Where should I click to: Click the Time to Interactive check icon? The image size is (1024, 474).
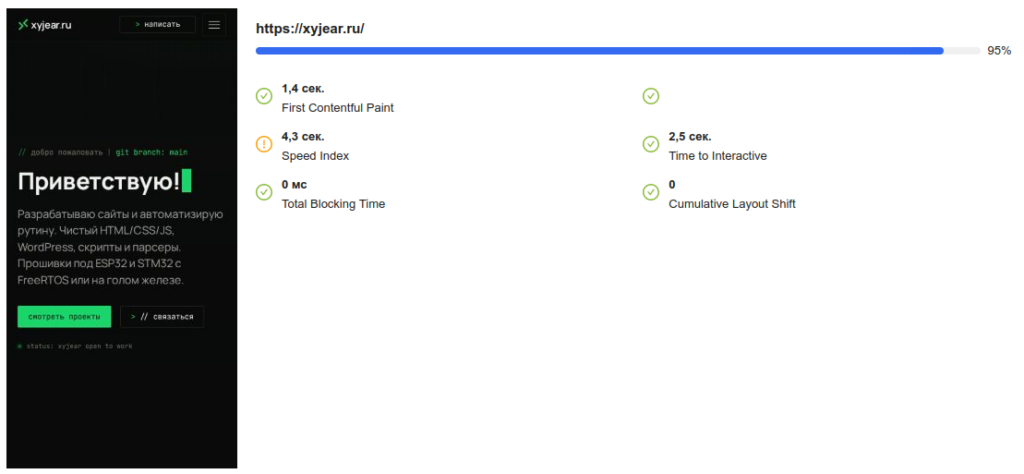pyautogui.click(x=650, y=144)
